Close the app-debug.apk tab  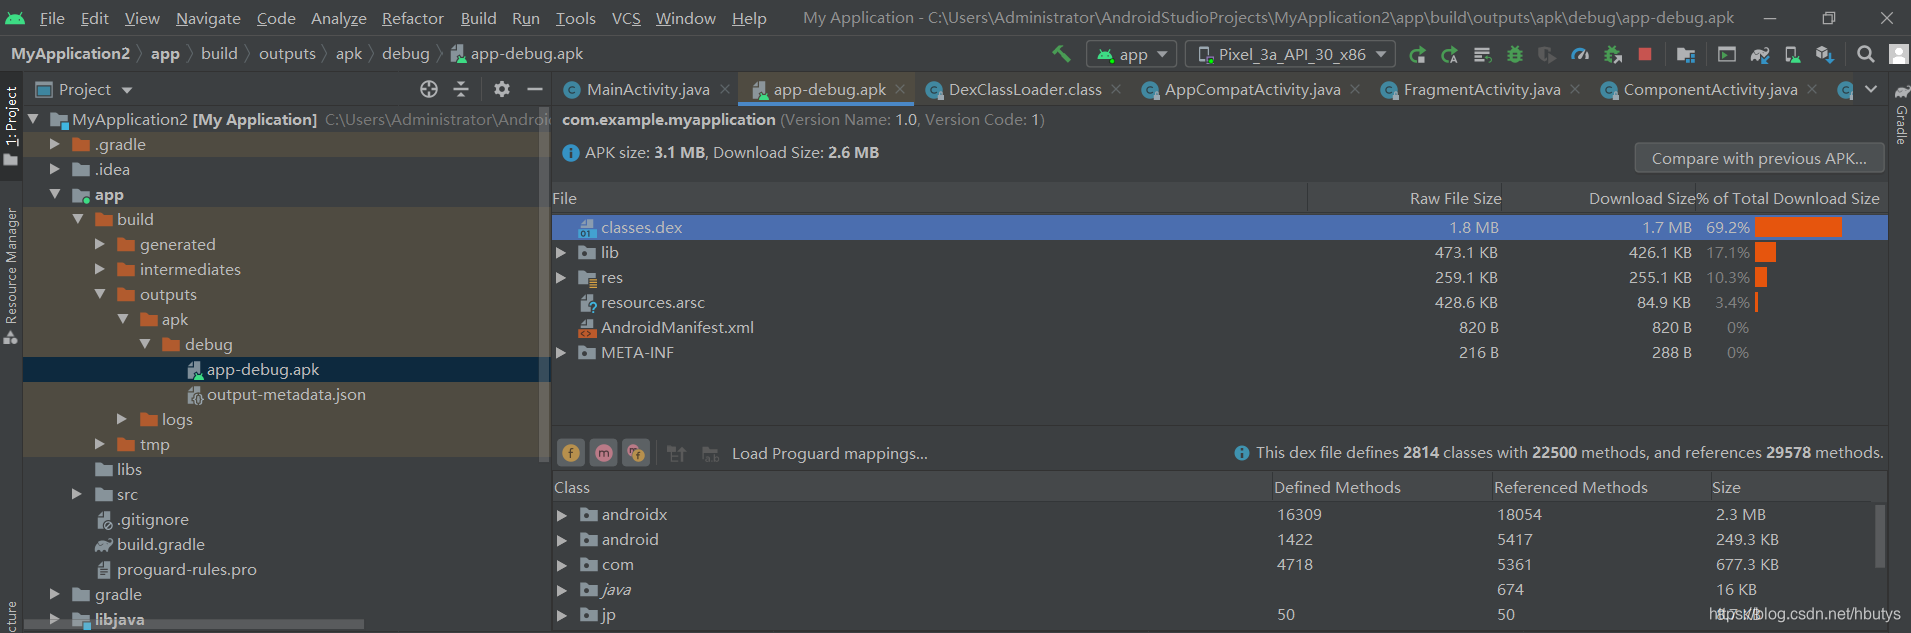click(x=900, y=89)
